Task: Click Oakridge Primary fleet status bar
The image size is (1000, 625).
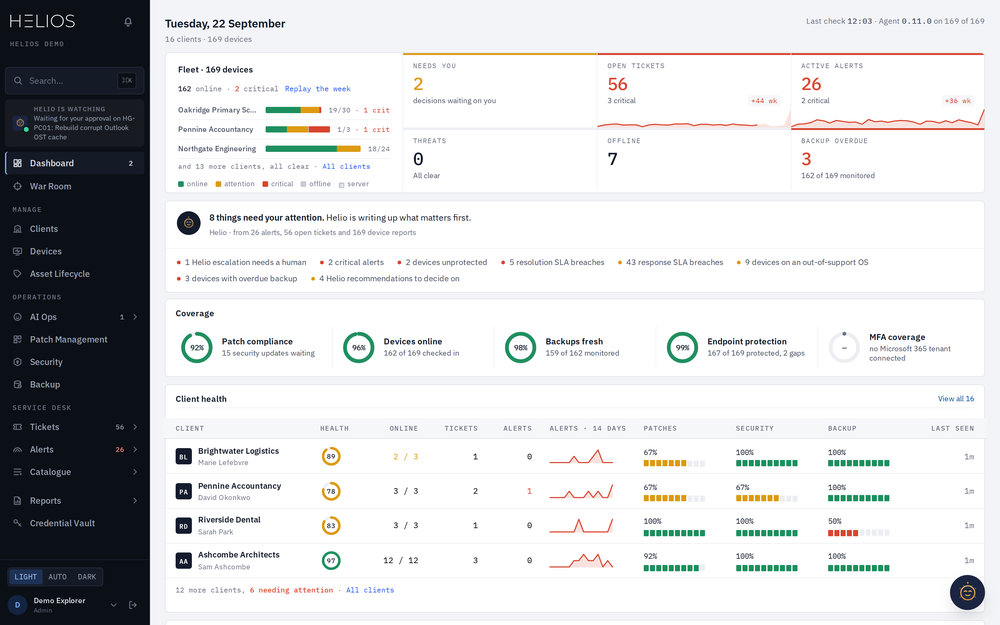Action: point(293,110)
